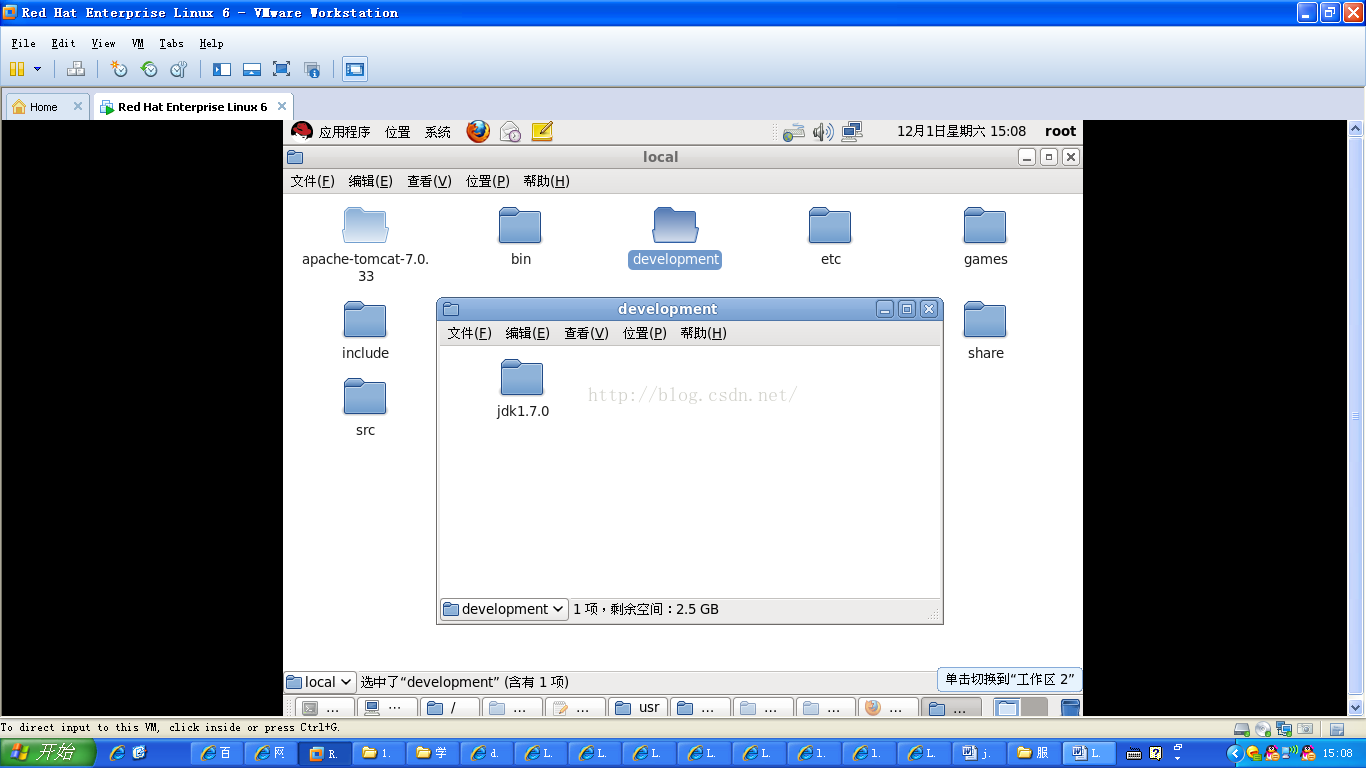Open the snapshot manager icon
This screenshot has width=1366, height=768.
click(x=179, y=69)
